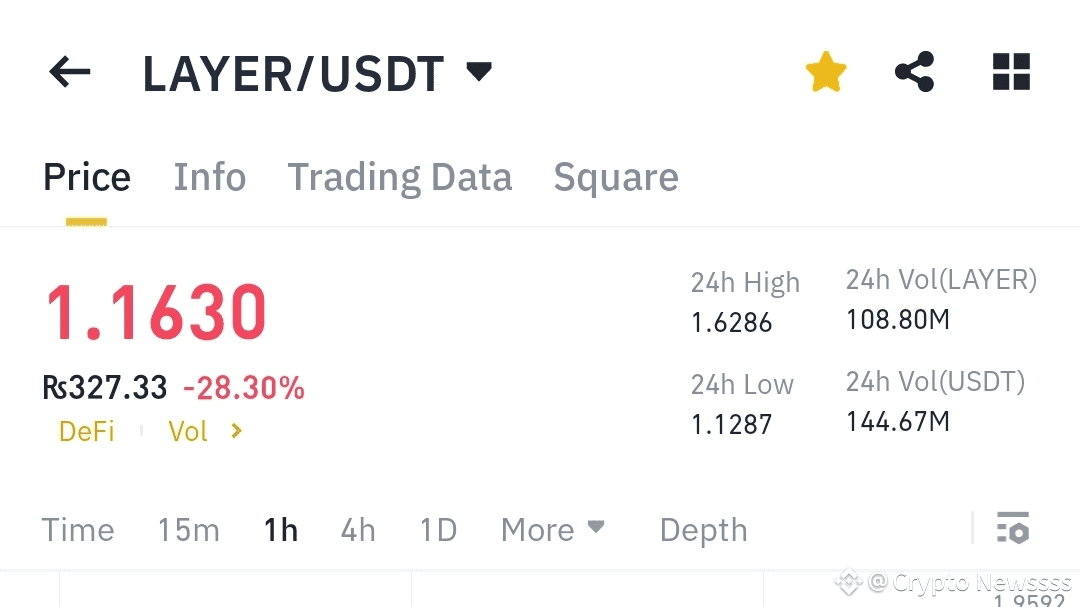Tap the 1.1630 last price
Screen dimensions: 1080x607
pyautogui.click(x=157, y=312)
